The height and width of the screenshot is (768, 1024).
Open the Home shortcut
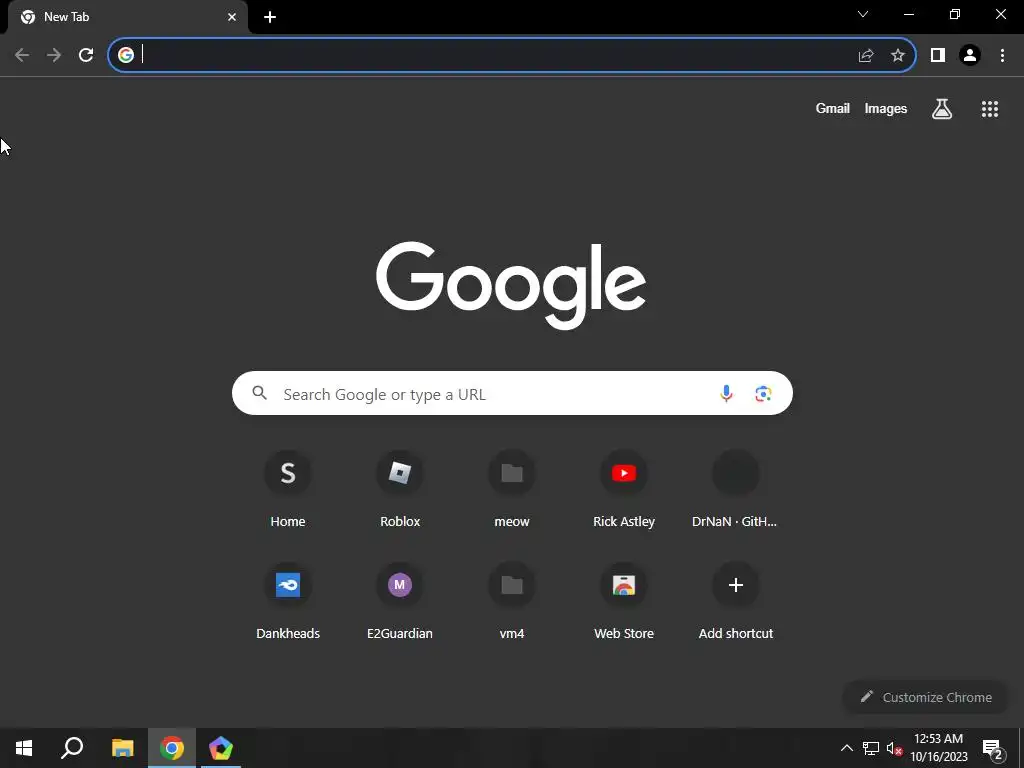point(288,488)
